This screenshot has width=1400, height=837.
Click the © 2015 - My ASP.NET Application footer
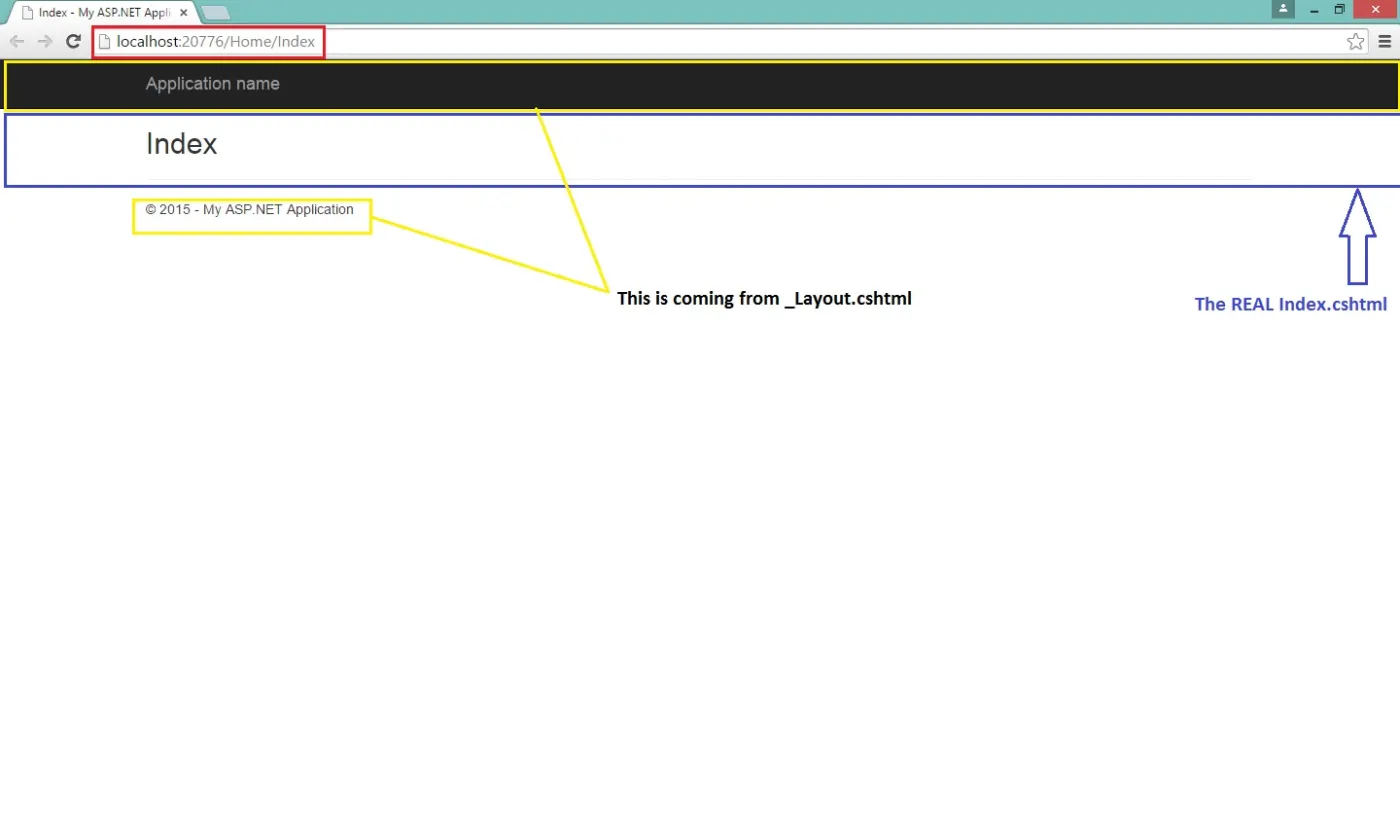pos(250,210)
